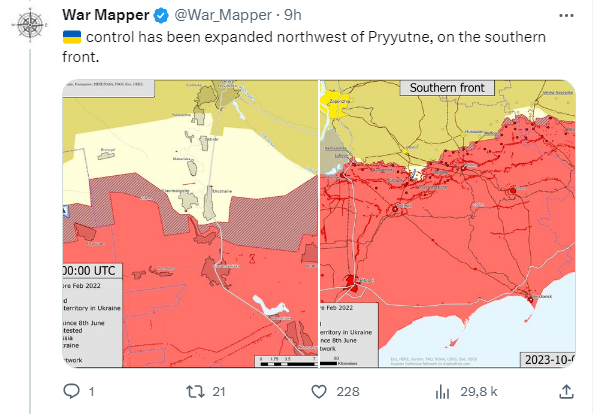Click the blue verified badge
This screenshot has width=594, height=414.
(x=161, y=16)
